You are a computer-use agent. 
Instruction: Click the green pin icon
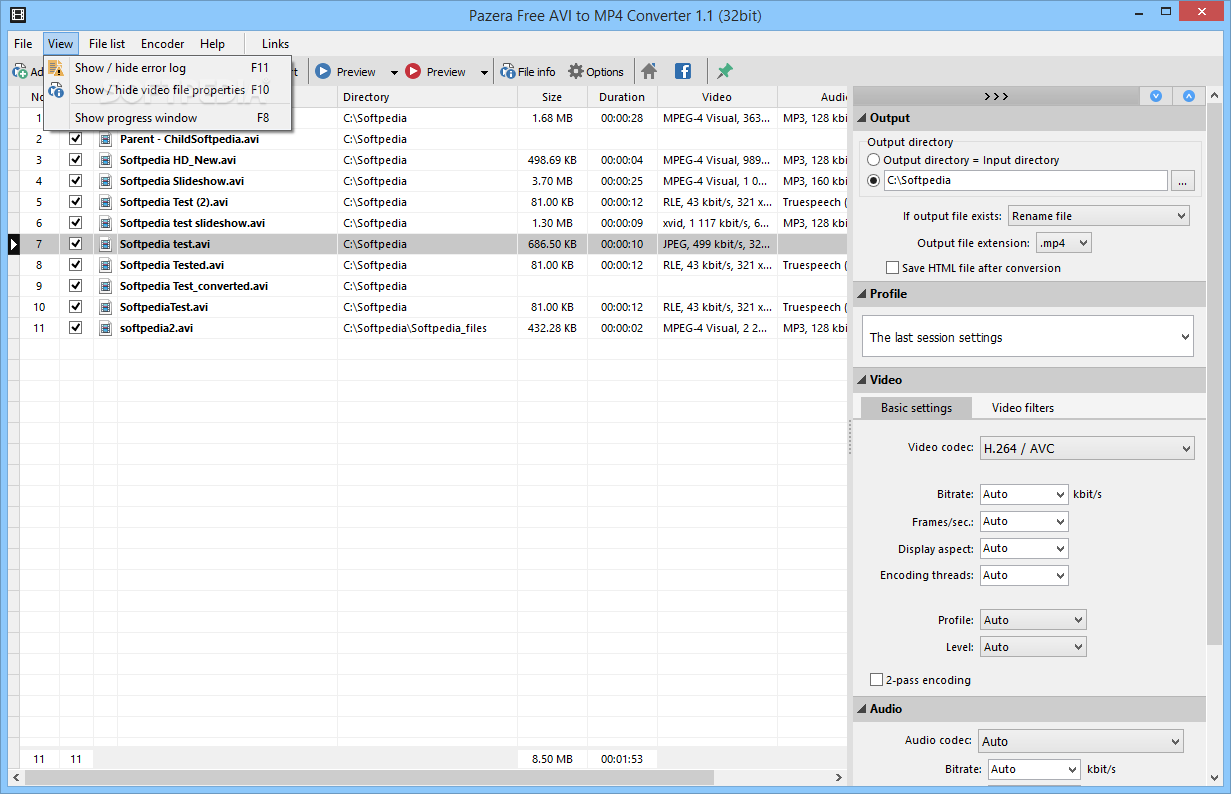[725, 71]
